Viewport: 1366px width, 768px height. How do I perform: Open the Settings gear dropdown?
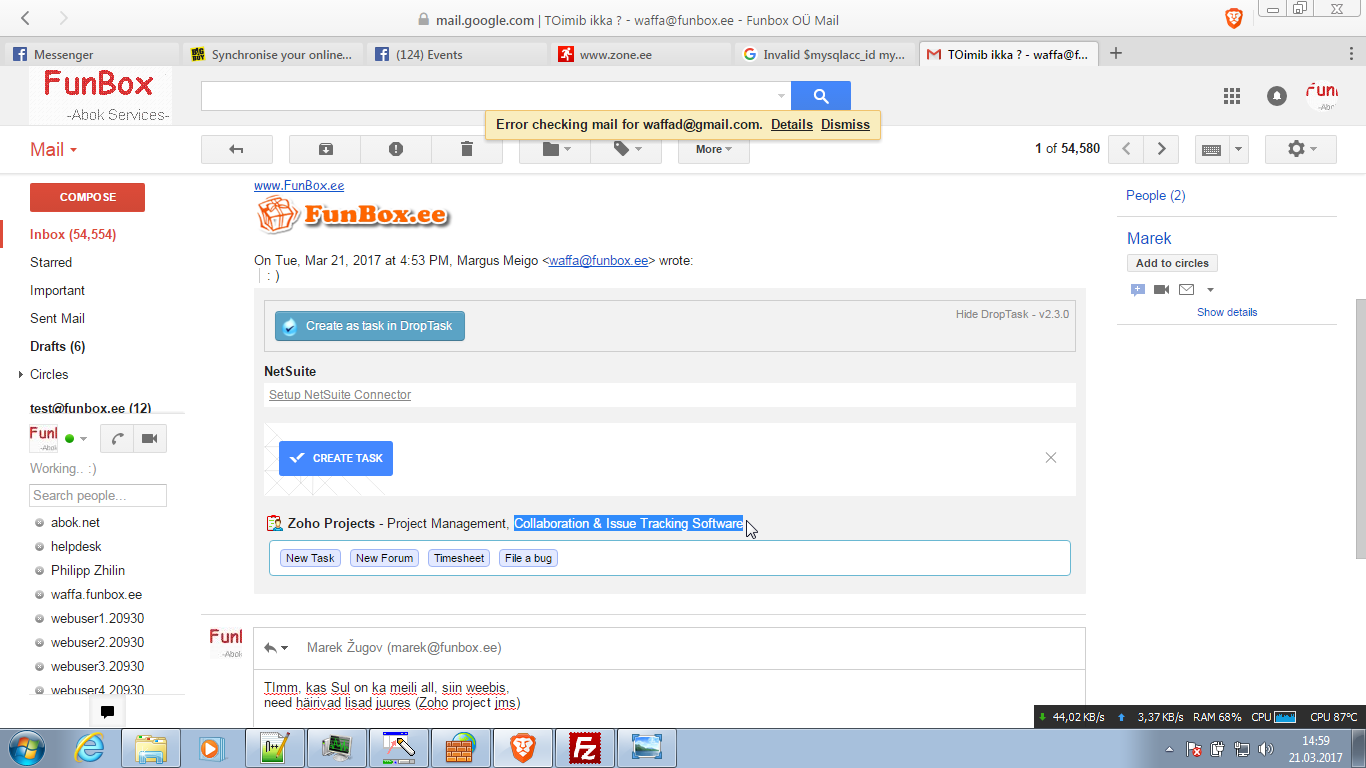click(1301, 149)
